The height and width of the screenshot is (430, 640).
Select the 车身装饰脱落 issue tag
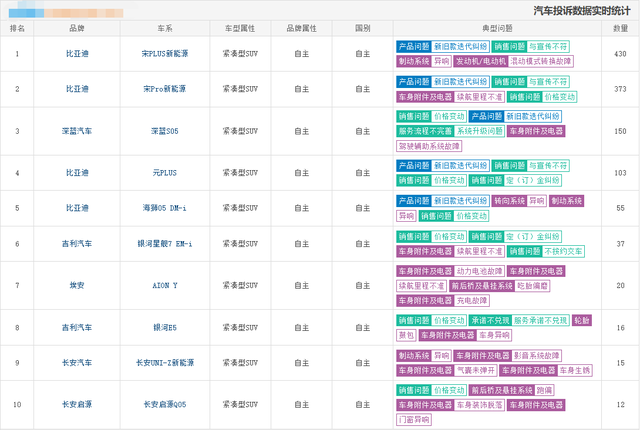(x=480, y=405)
